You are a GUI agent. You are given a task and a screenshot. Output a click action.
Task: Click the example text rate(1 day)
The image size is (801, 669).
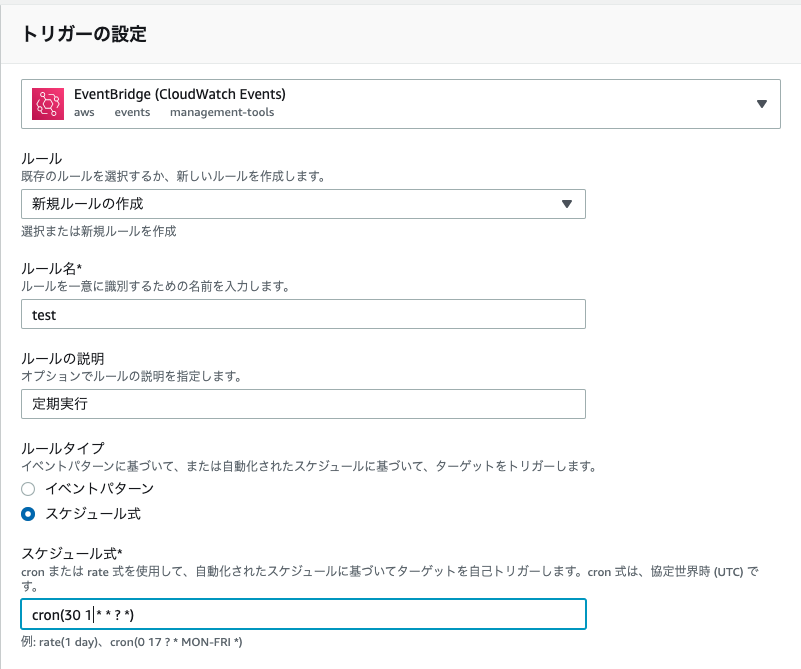[68, 642]
